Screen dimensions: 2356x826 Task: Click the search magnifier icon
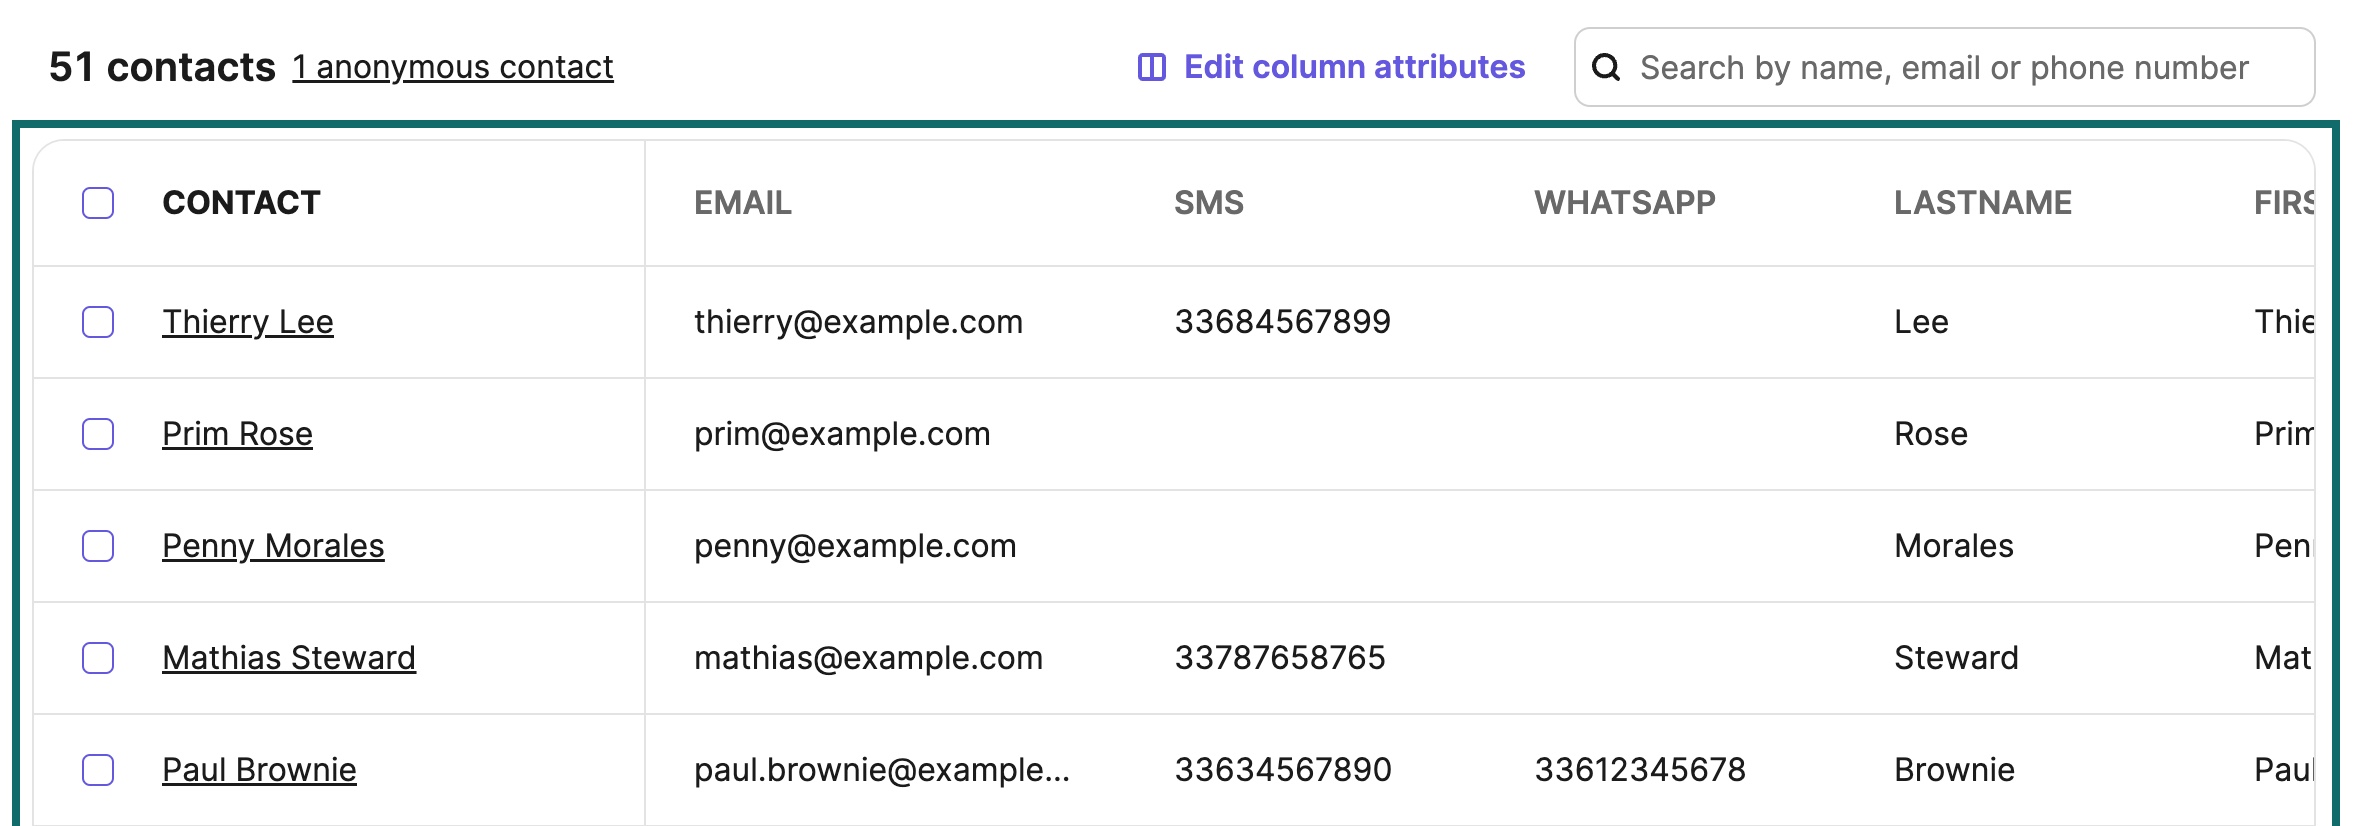pyautogui.click(x=1607, y=66)
